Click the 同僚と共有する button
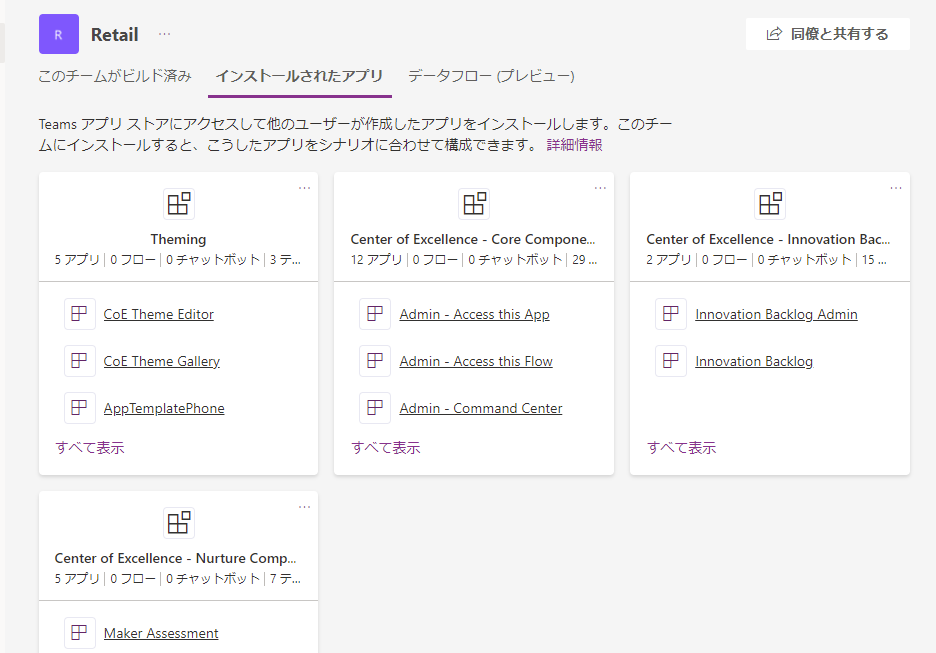The width and height of the screenshot is (936, 653). [828, 34]
